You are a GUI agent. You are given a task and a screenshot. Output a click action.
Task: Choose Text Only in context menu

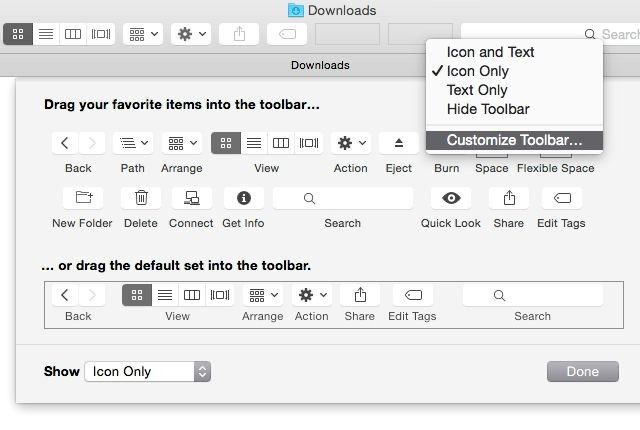pos(477,90)
